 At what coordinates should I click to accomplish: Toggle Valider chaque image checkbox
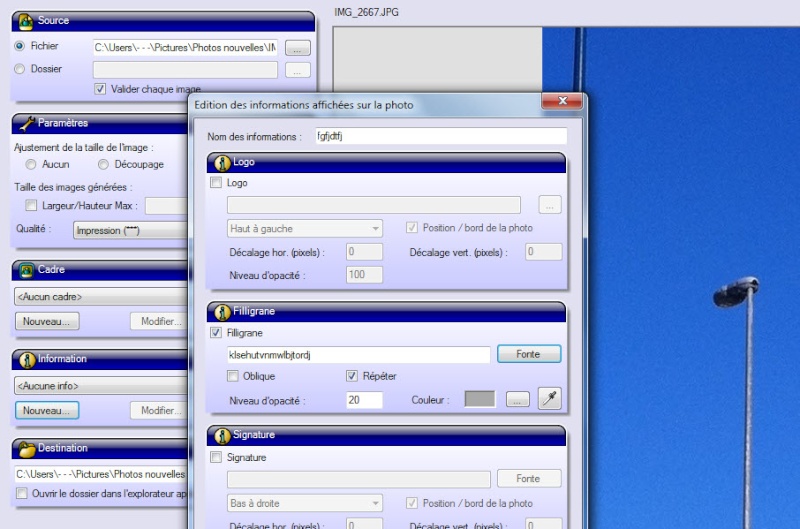(100, 89)
